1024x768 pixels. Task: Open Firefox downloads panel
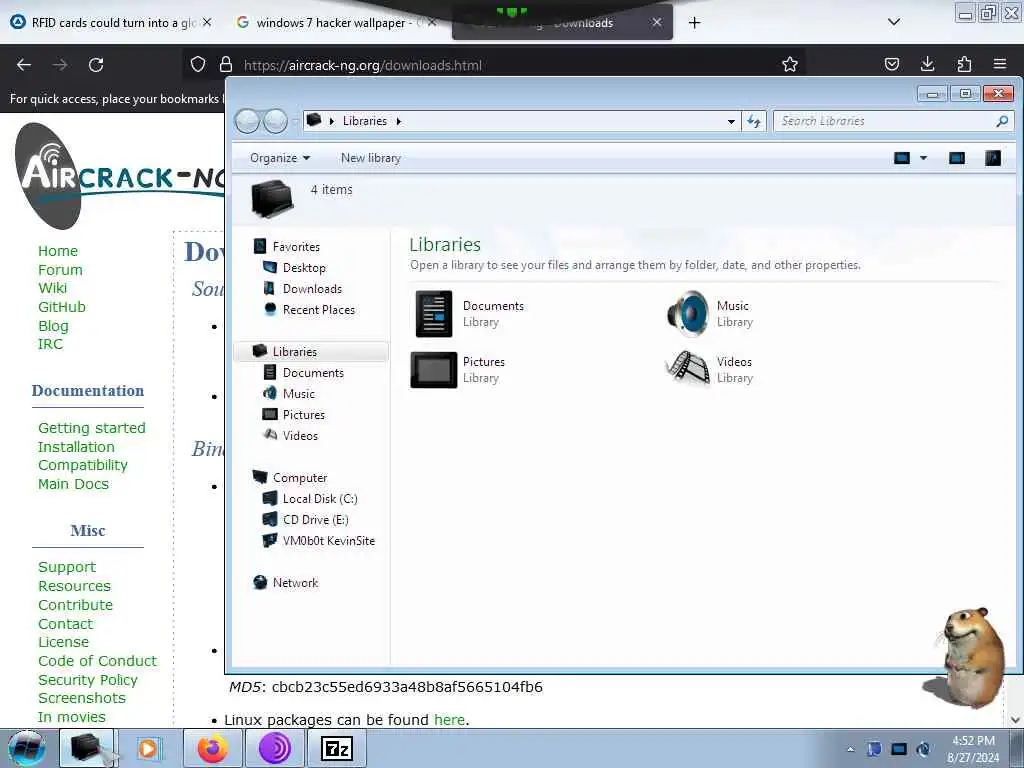[927, 64]
